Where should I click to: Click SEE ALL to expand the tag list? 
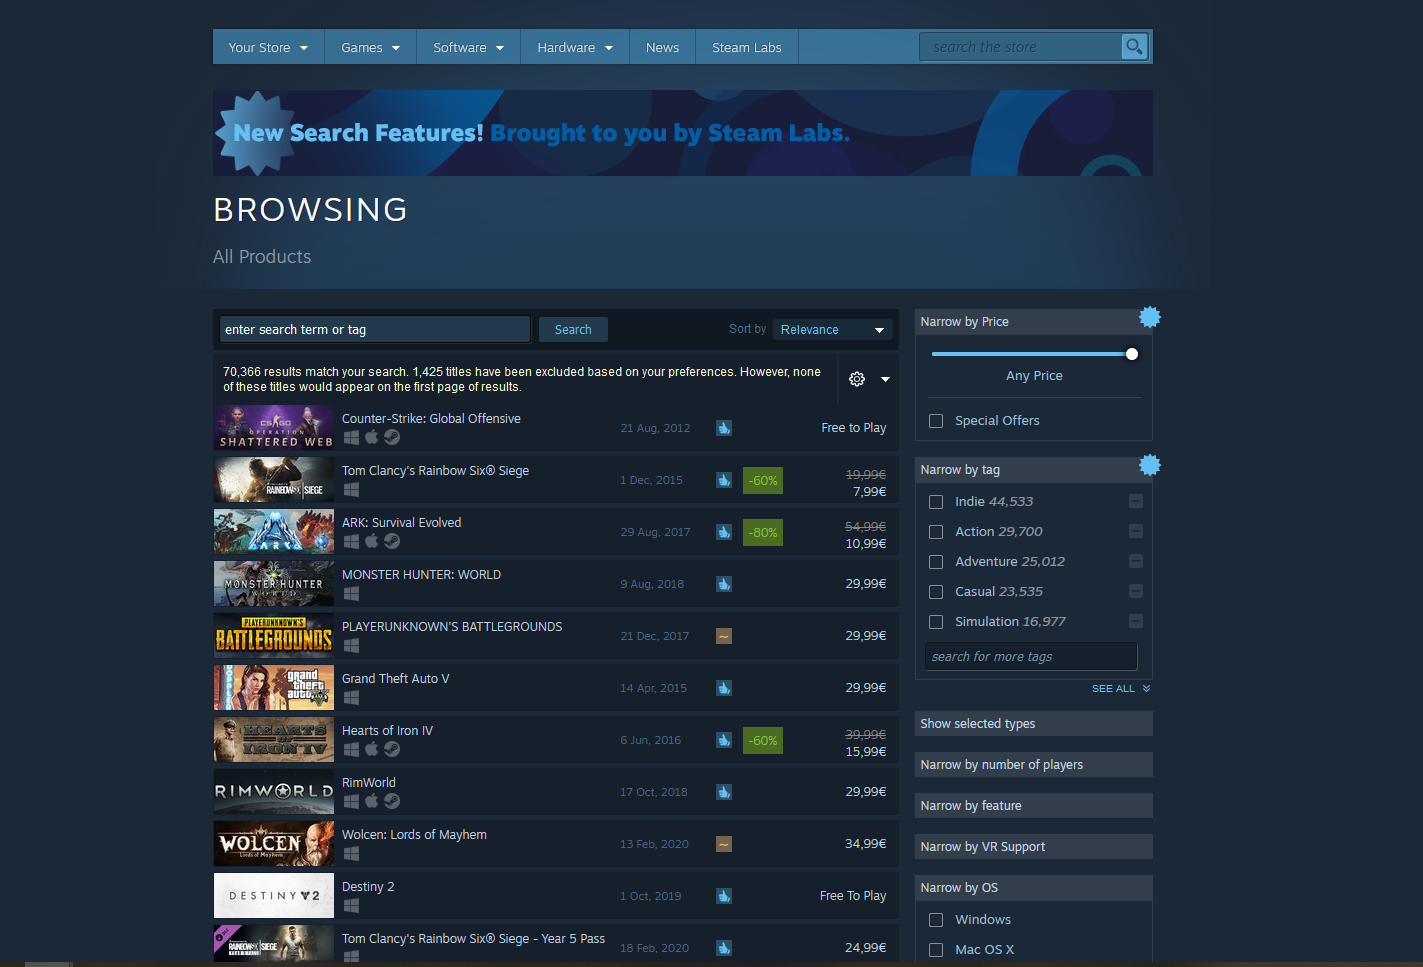(x=1121, y=689)
